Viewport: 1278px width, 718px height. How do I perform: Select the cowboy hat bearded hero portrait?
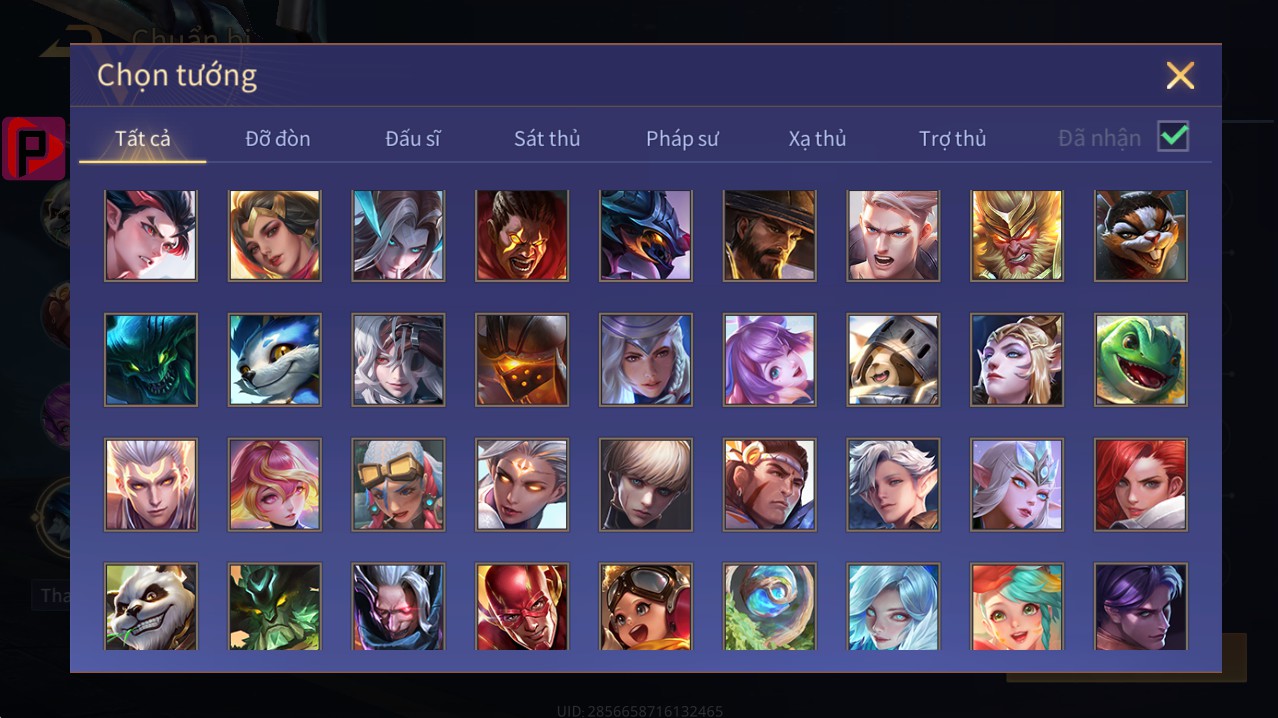769,236
